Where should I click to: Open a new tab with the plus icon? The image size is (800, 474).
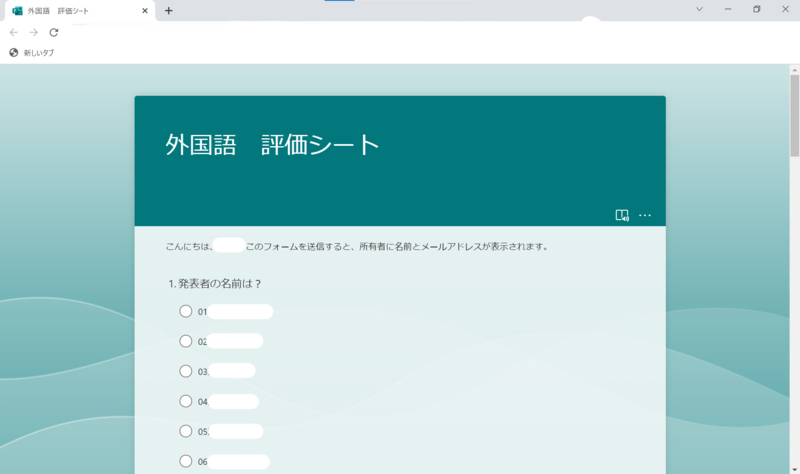(x=168, y=10)
